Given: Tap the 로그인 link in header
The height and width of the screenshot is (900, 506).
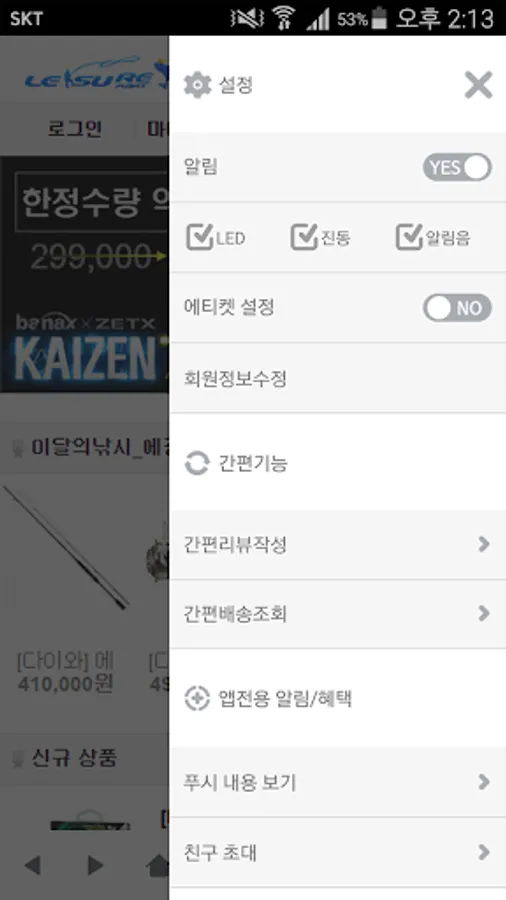Looking at the screenshot, I should coord(75,129).
